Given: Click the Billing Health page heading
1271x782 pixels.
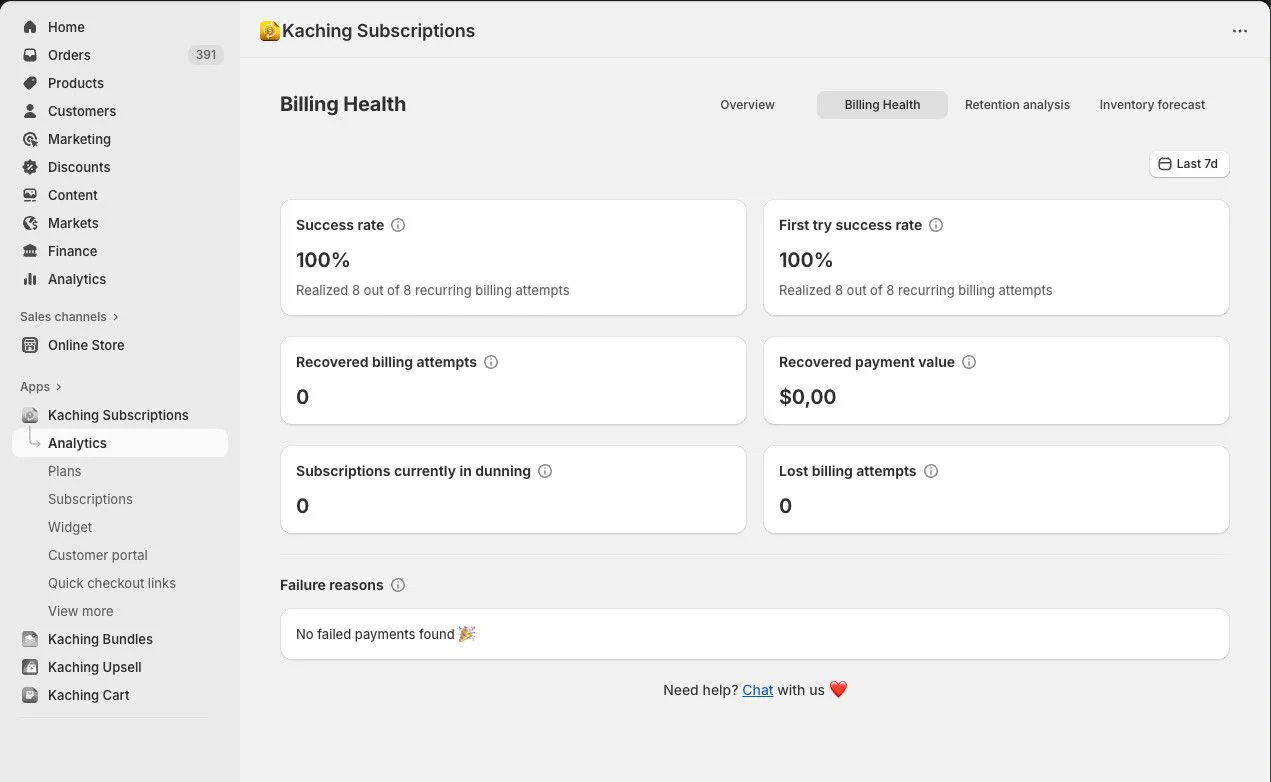Looking at the screenshot, I should coord(343,104).
